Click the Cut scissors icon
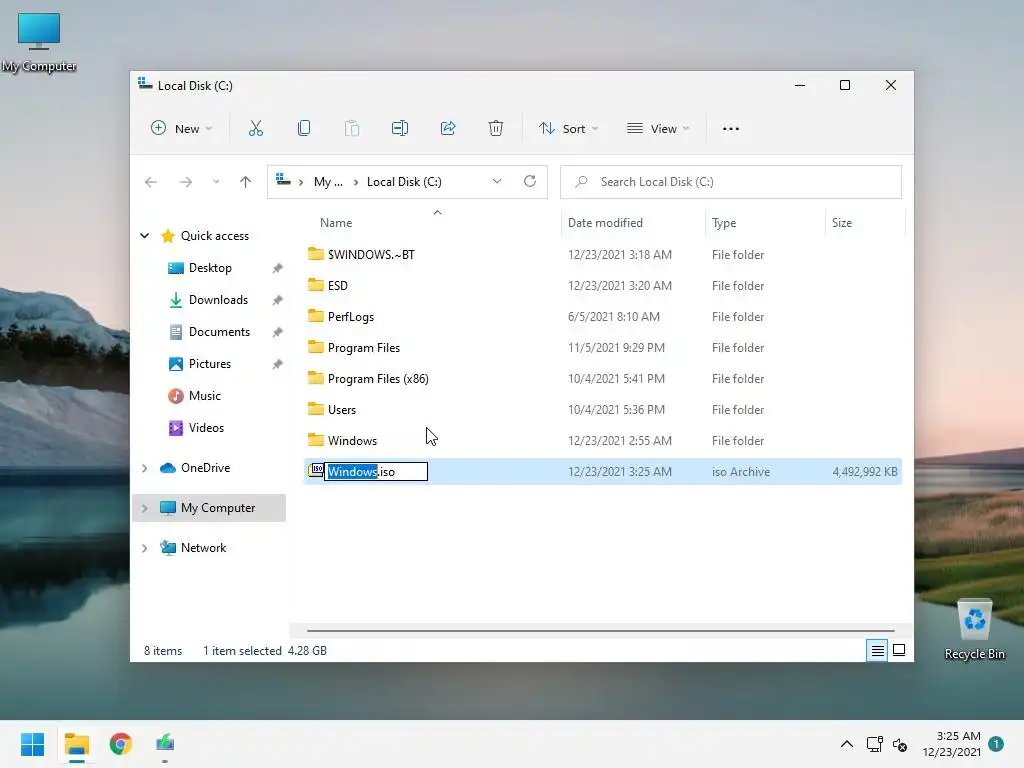 pos(255,129)
